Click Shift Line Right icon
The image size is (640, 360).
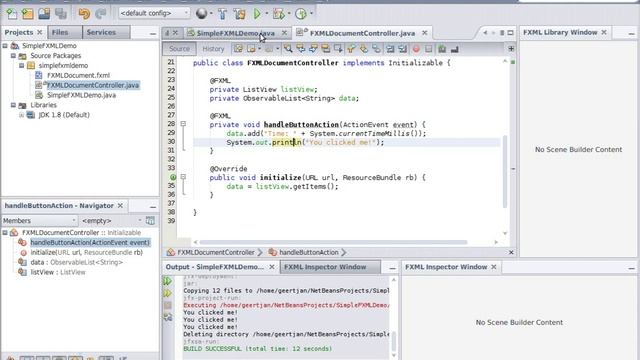402,49
